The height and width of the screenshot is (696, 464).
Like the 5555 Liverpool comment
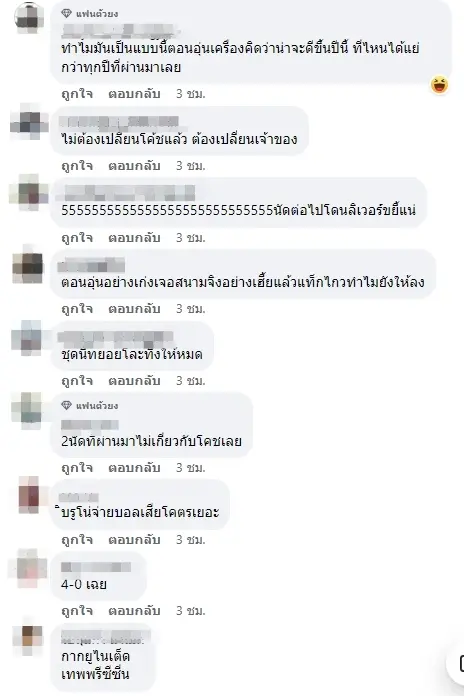(77, 238)
